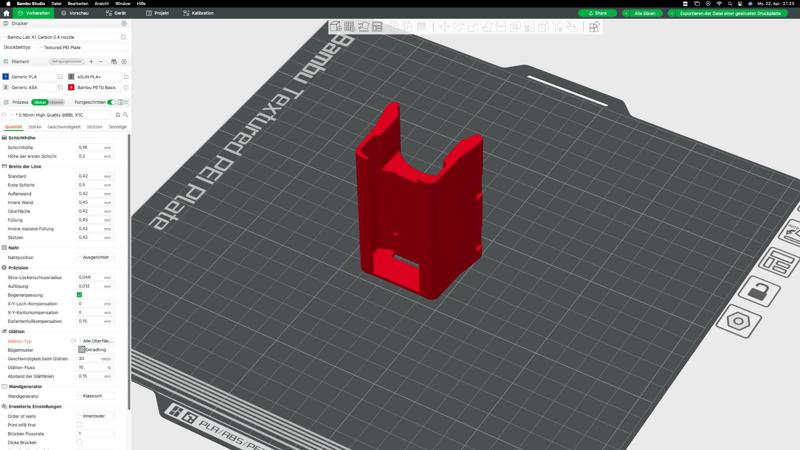
Task: Click the compare presets icon beside Fortgeschritten
Action: [121, 102]
